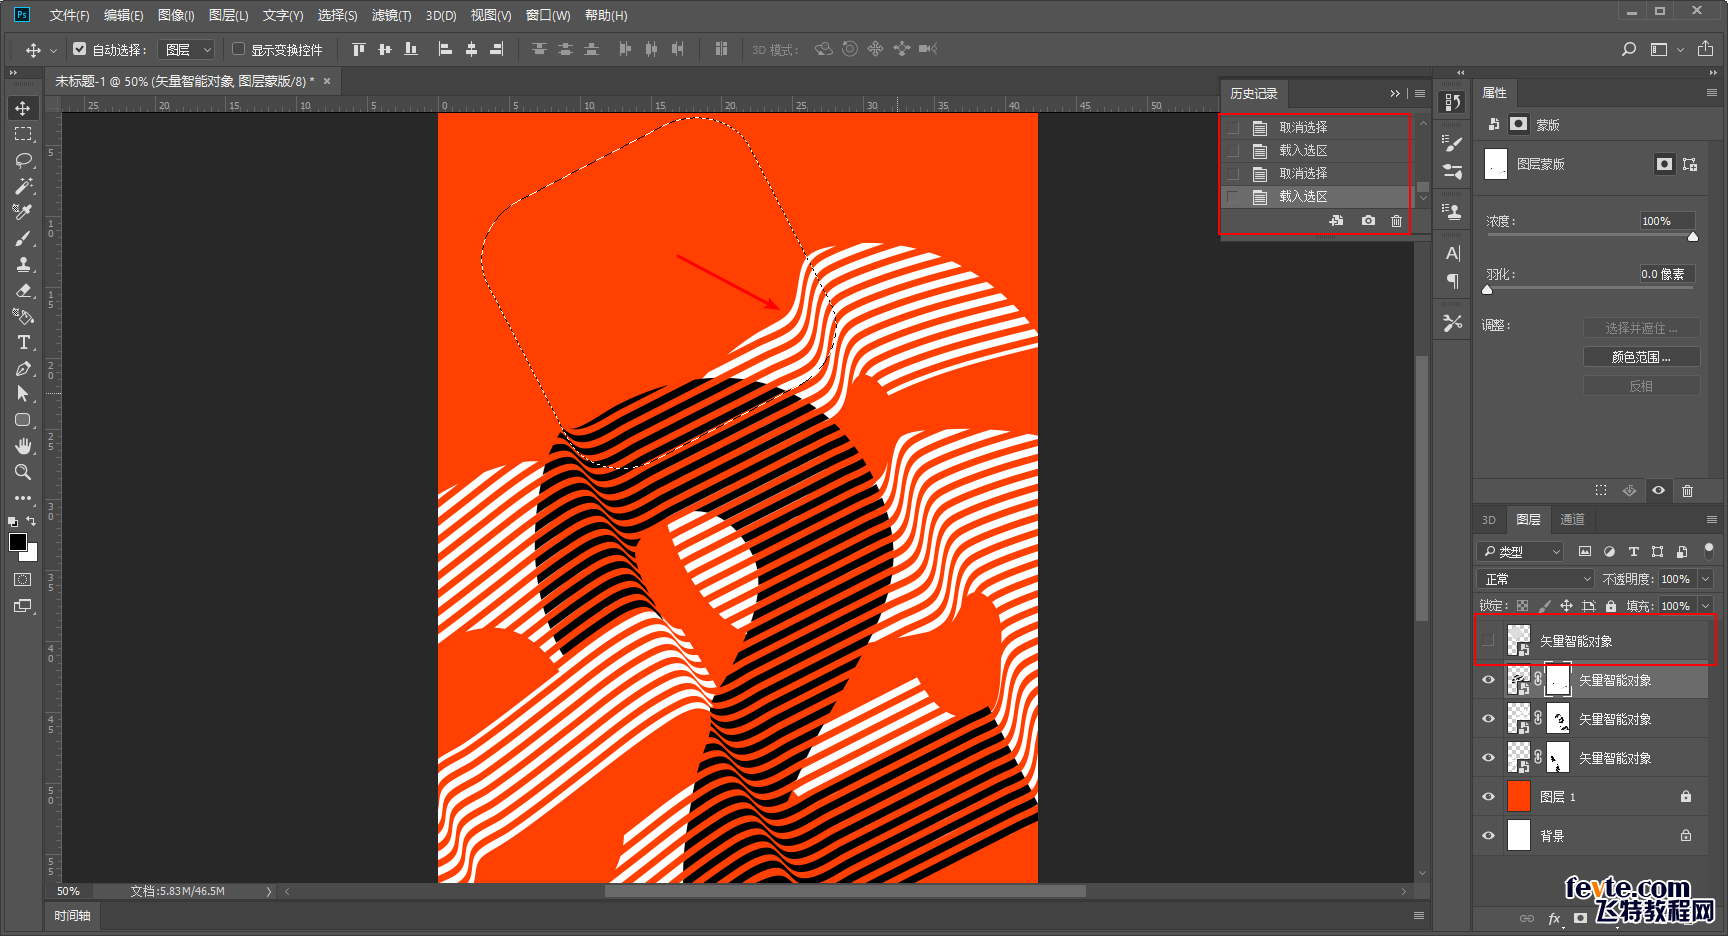Image resolution: width=1728 pixels, height=936 pixels.
Task: Select the Eraser tool
Action: tap(23, 290)
